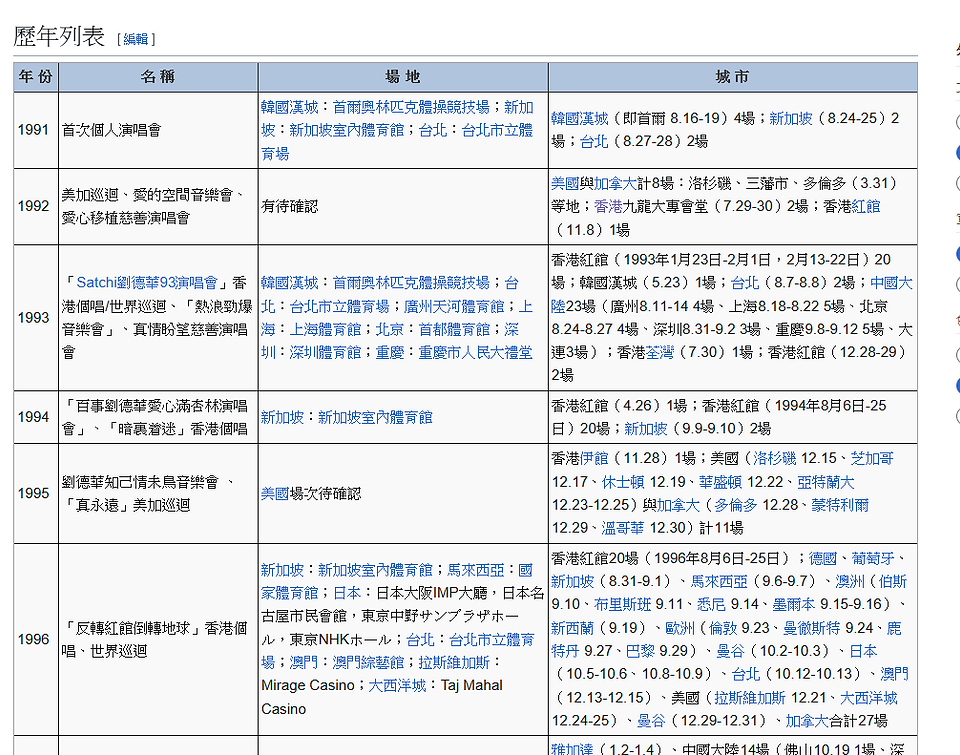
Task: Click the 首次個人演唱會 name cell
Action: [x=158, y=130]
